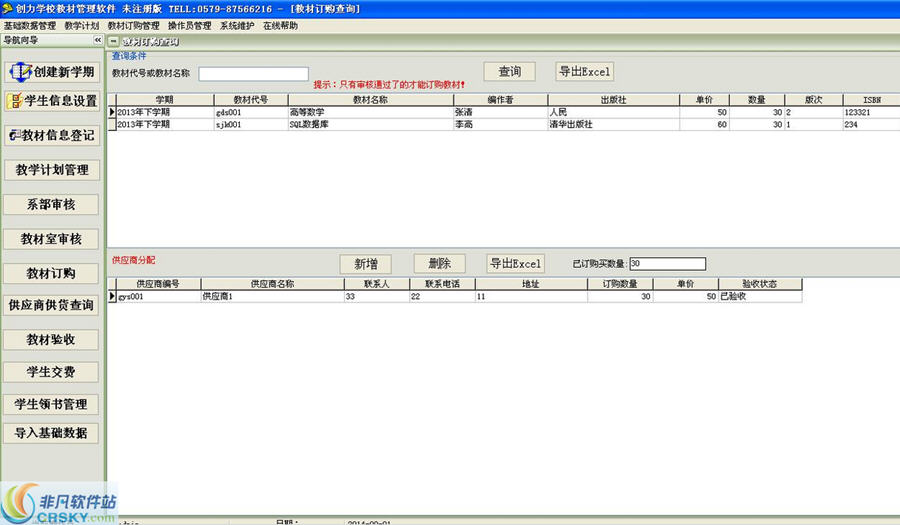The width and height of the screenshot is (900, 525).
Task: Open 教材信息登记 in the navigation
Action: click(x=52, y=135)
